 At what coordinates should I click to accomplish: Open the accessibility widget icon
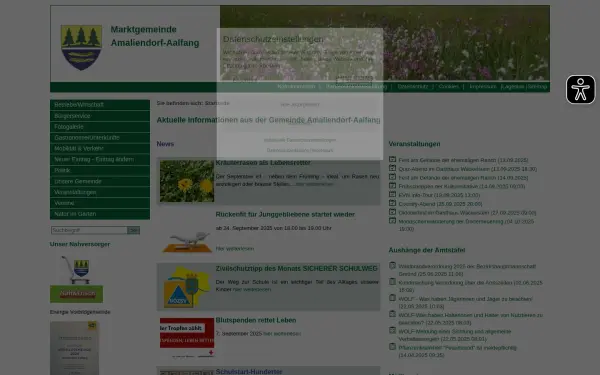(x=580, y=90)
